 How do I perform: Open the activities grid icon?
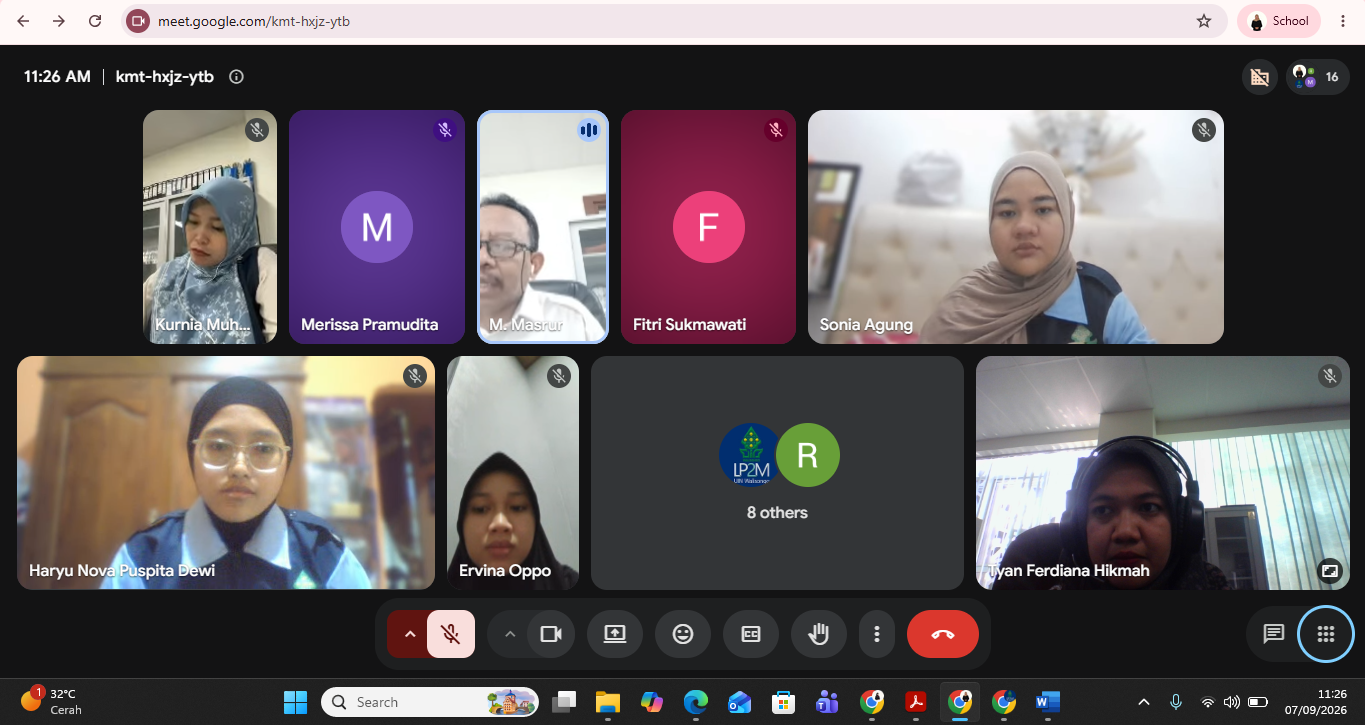(x=1326, y=634)
